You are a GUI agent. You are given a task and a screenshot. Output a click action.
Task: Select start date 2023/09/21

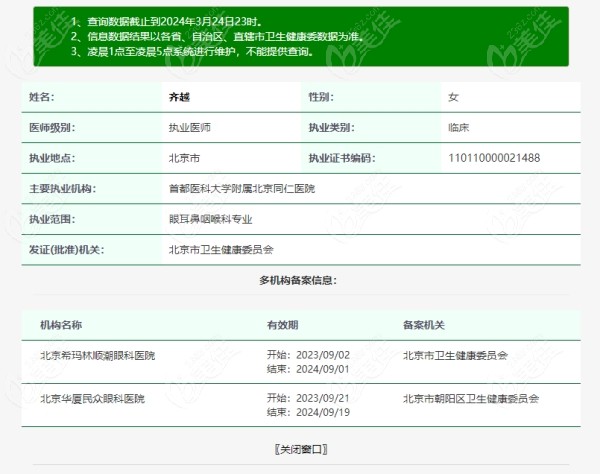click(323, 398)
